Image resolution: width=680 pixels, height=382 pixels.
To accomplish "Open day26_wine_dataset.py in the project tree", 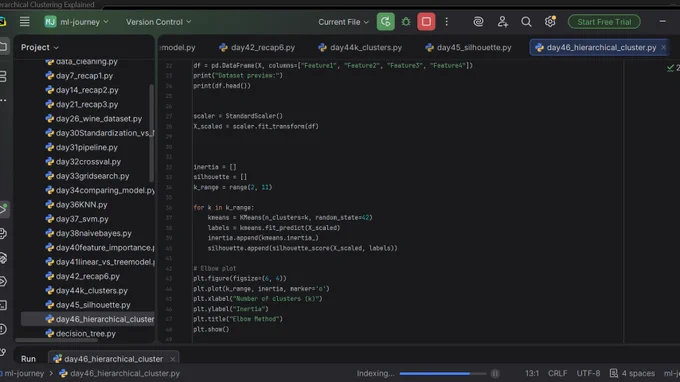I will [x=94, y=119].
